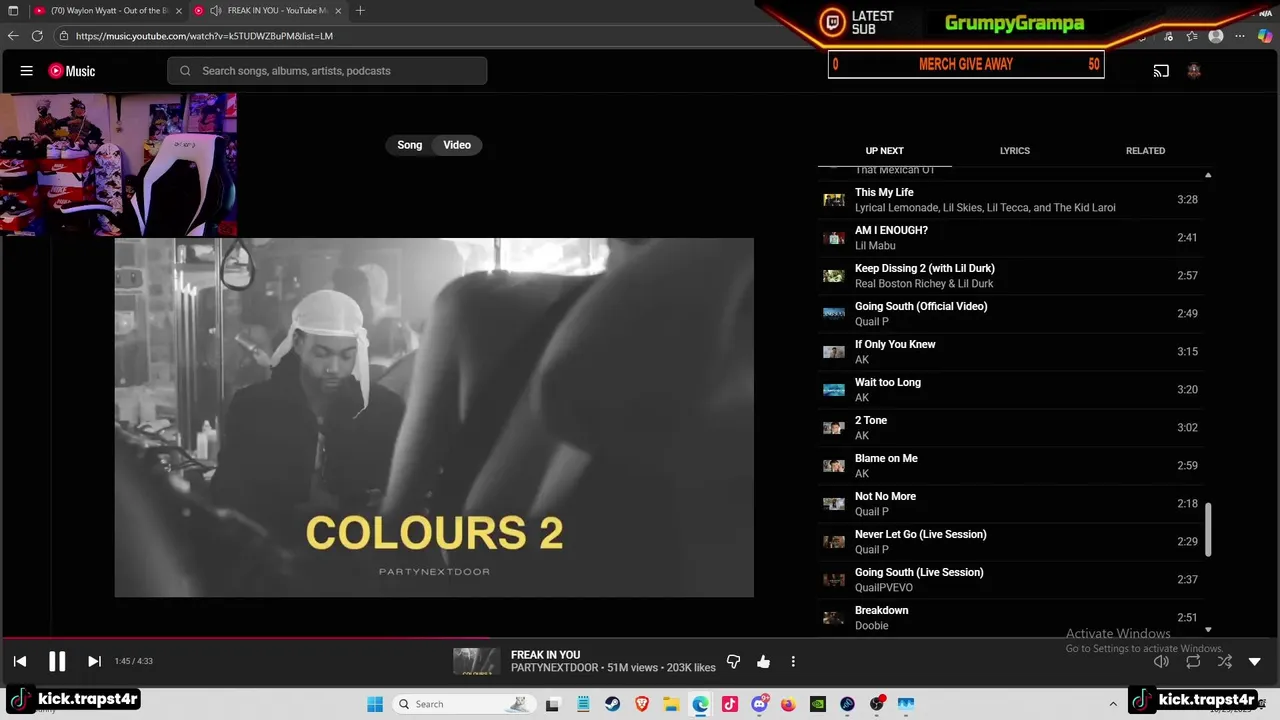Skip to next track
Viewport: 1280px width, 720px height.
tap(94, 661)
